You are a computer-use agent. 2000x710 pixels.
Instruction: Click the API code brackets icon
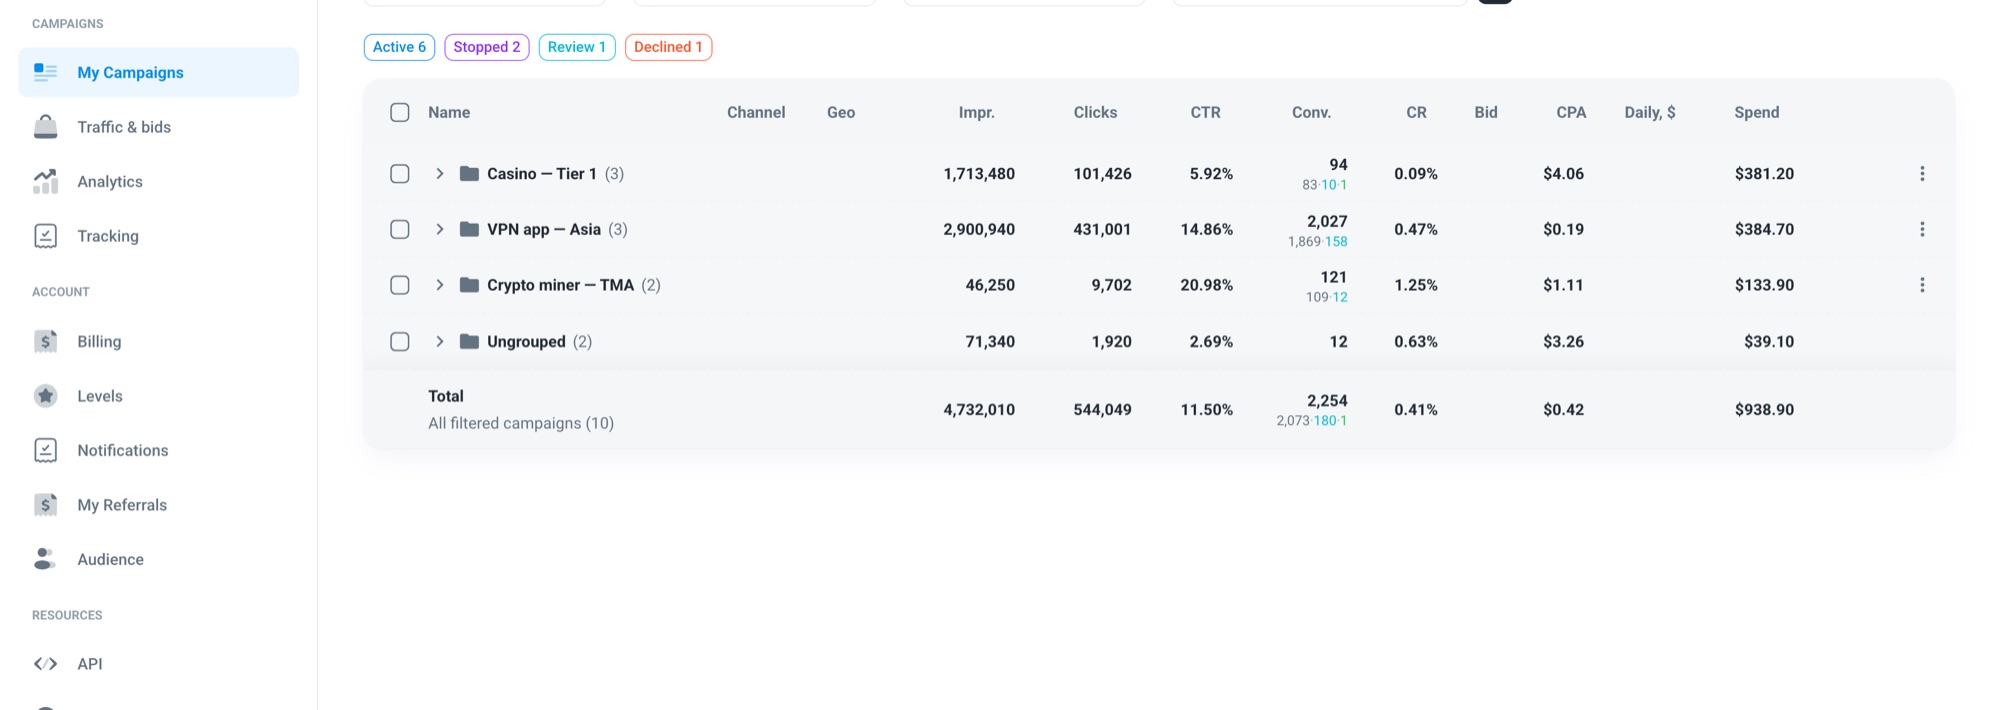click(45, 664)
